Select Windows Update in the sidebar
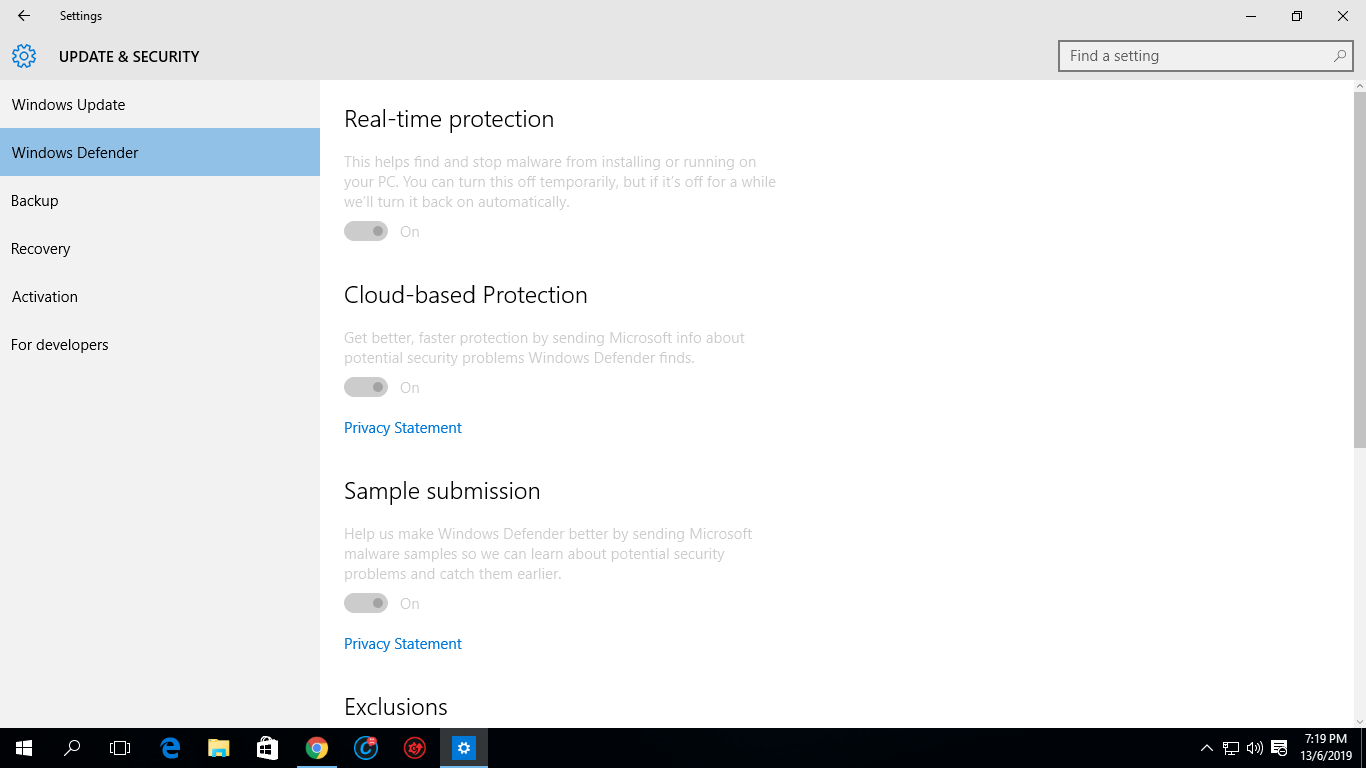The image size is (1366, 768). [160, 104]
